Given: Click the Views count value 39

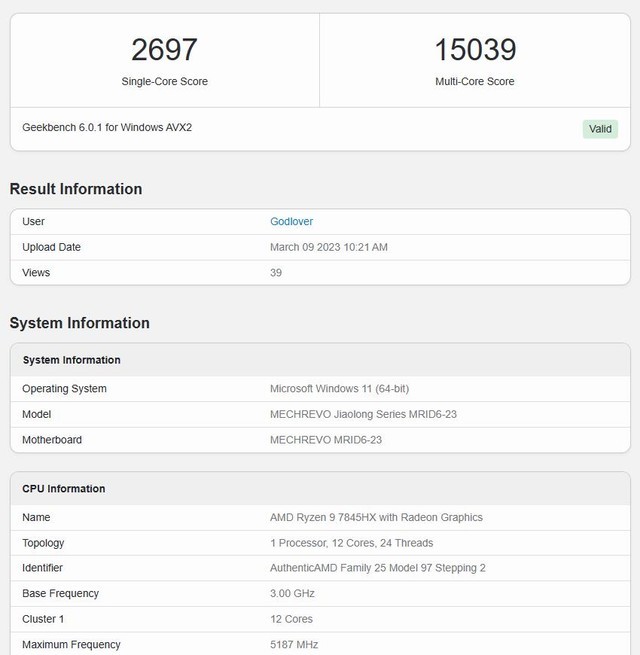Looking at the screenshot, I should 276,272.
